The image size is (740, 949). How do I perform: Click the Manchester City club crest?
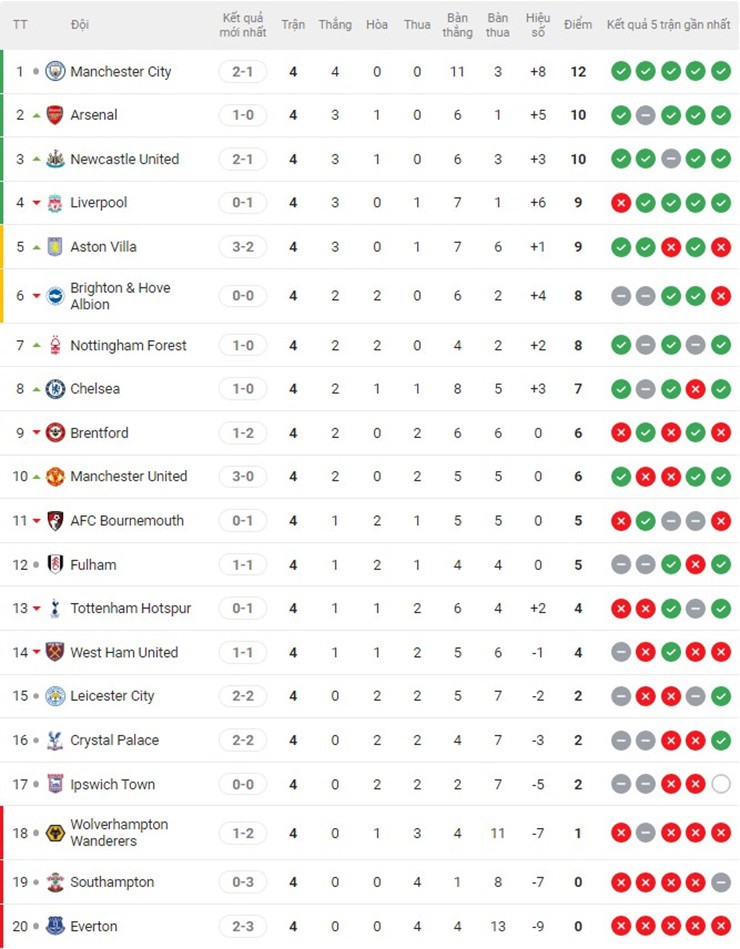tap(55, 71)
